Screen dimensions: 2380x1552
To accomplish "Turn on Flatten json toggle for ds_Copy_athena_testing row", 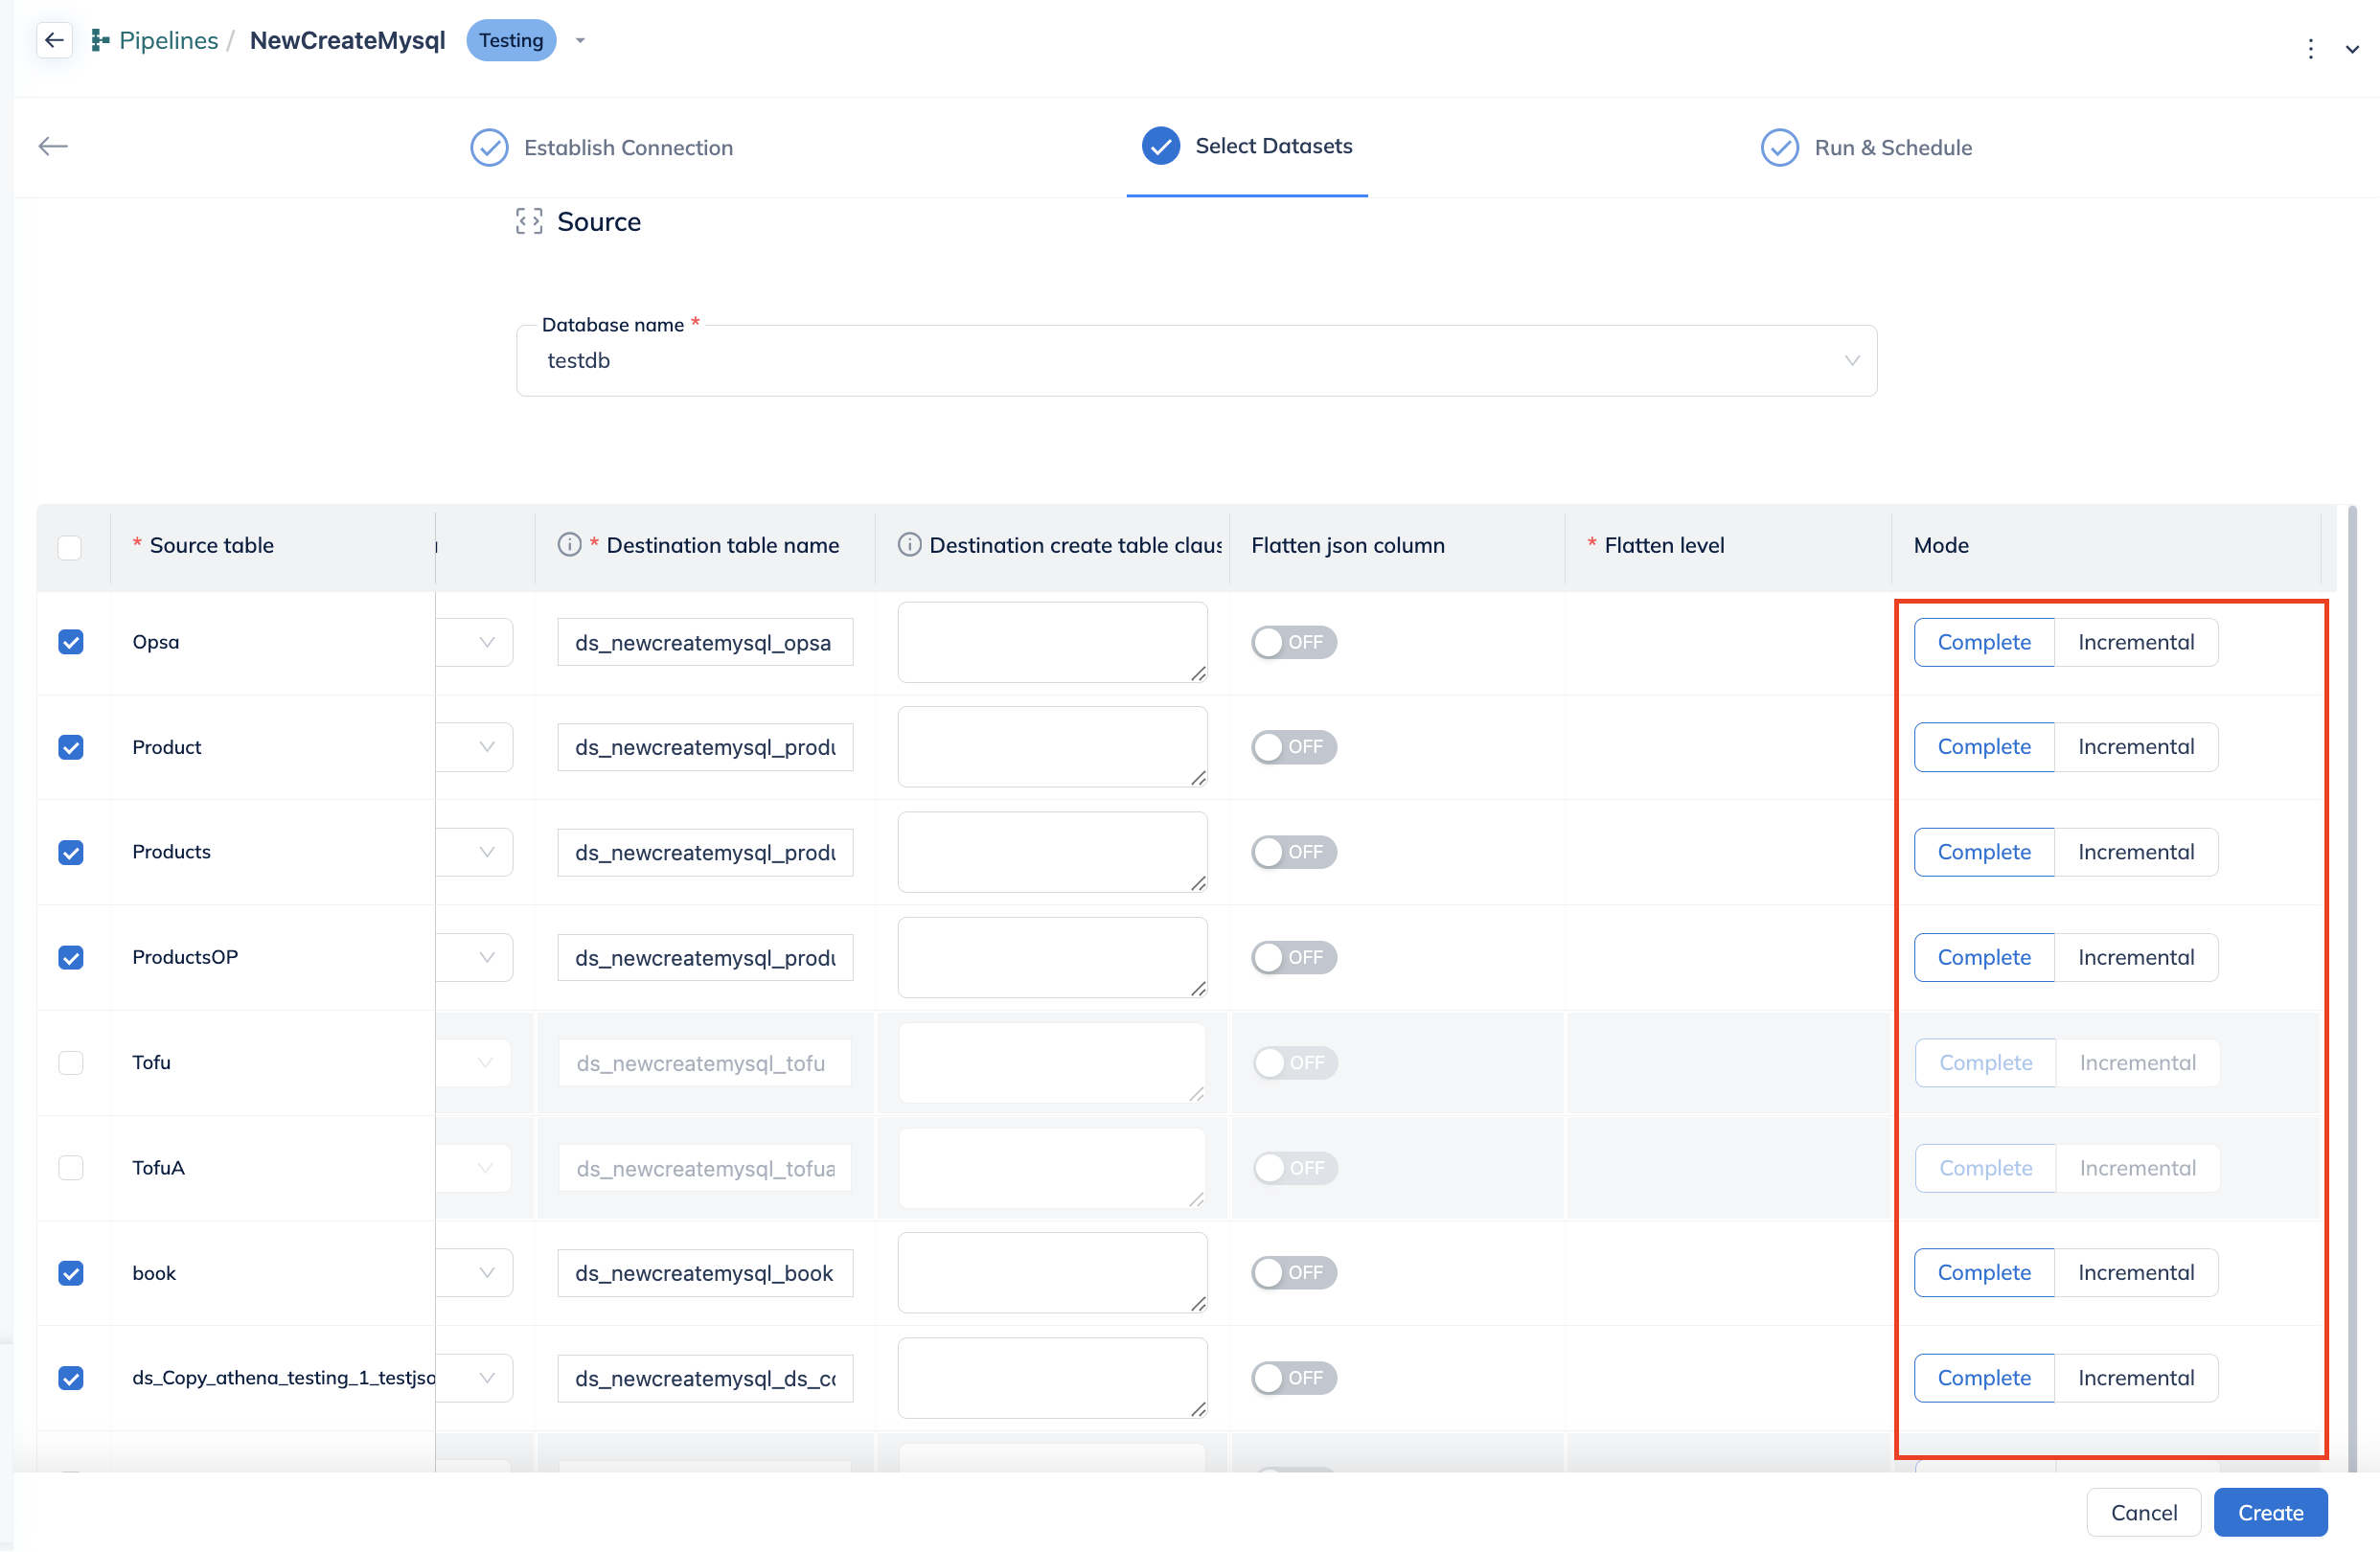I will (x=1293, y=1378).
